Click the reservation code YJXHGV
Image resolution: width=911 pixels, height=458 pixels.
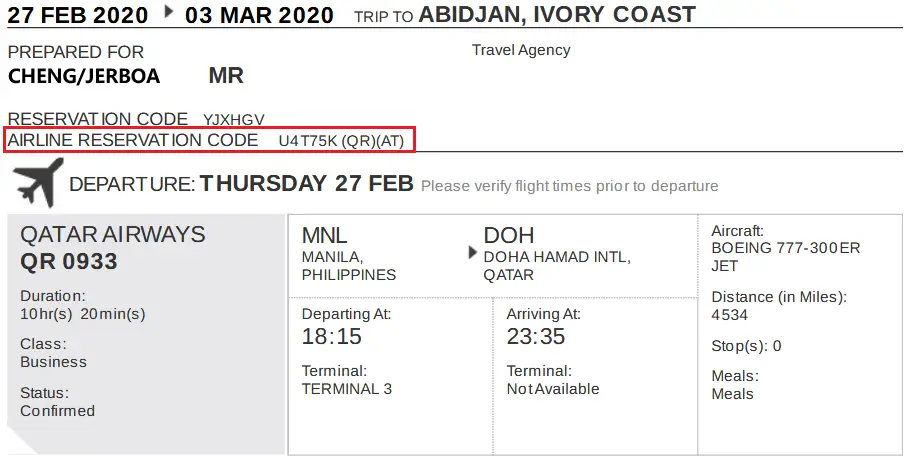click(234, 120)
